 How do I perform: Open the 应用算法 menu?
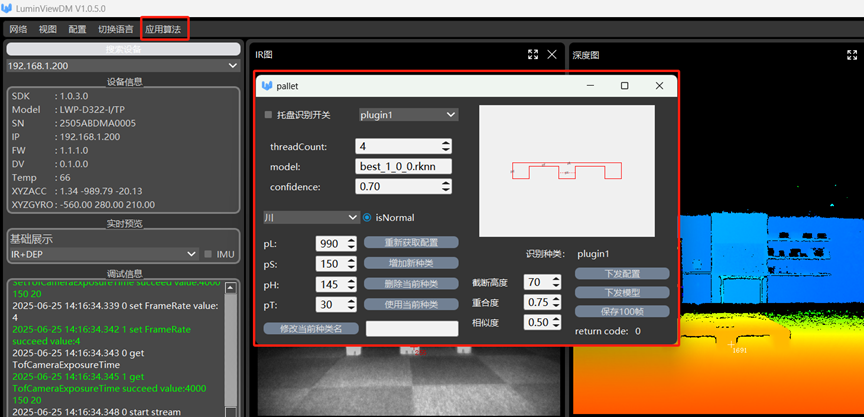[163, 30]
